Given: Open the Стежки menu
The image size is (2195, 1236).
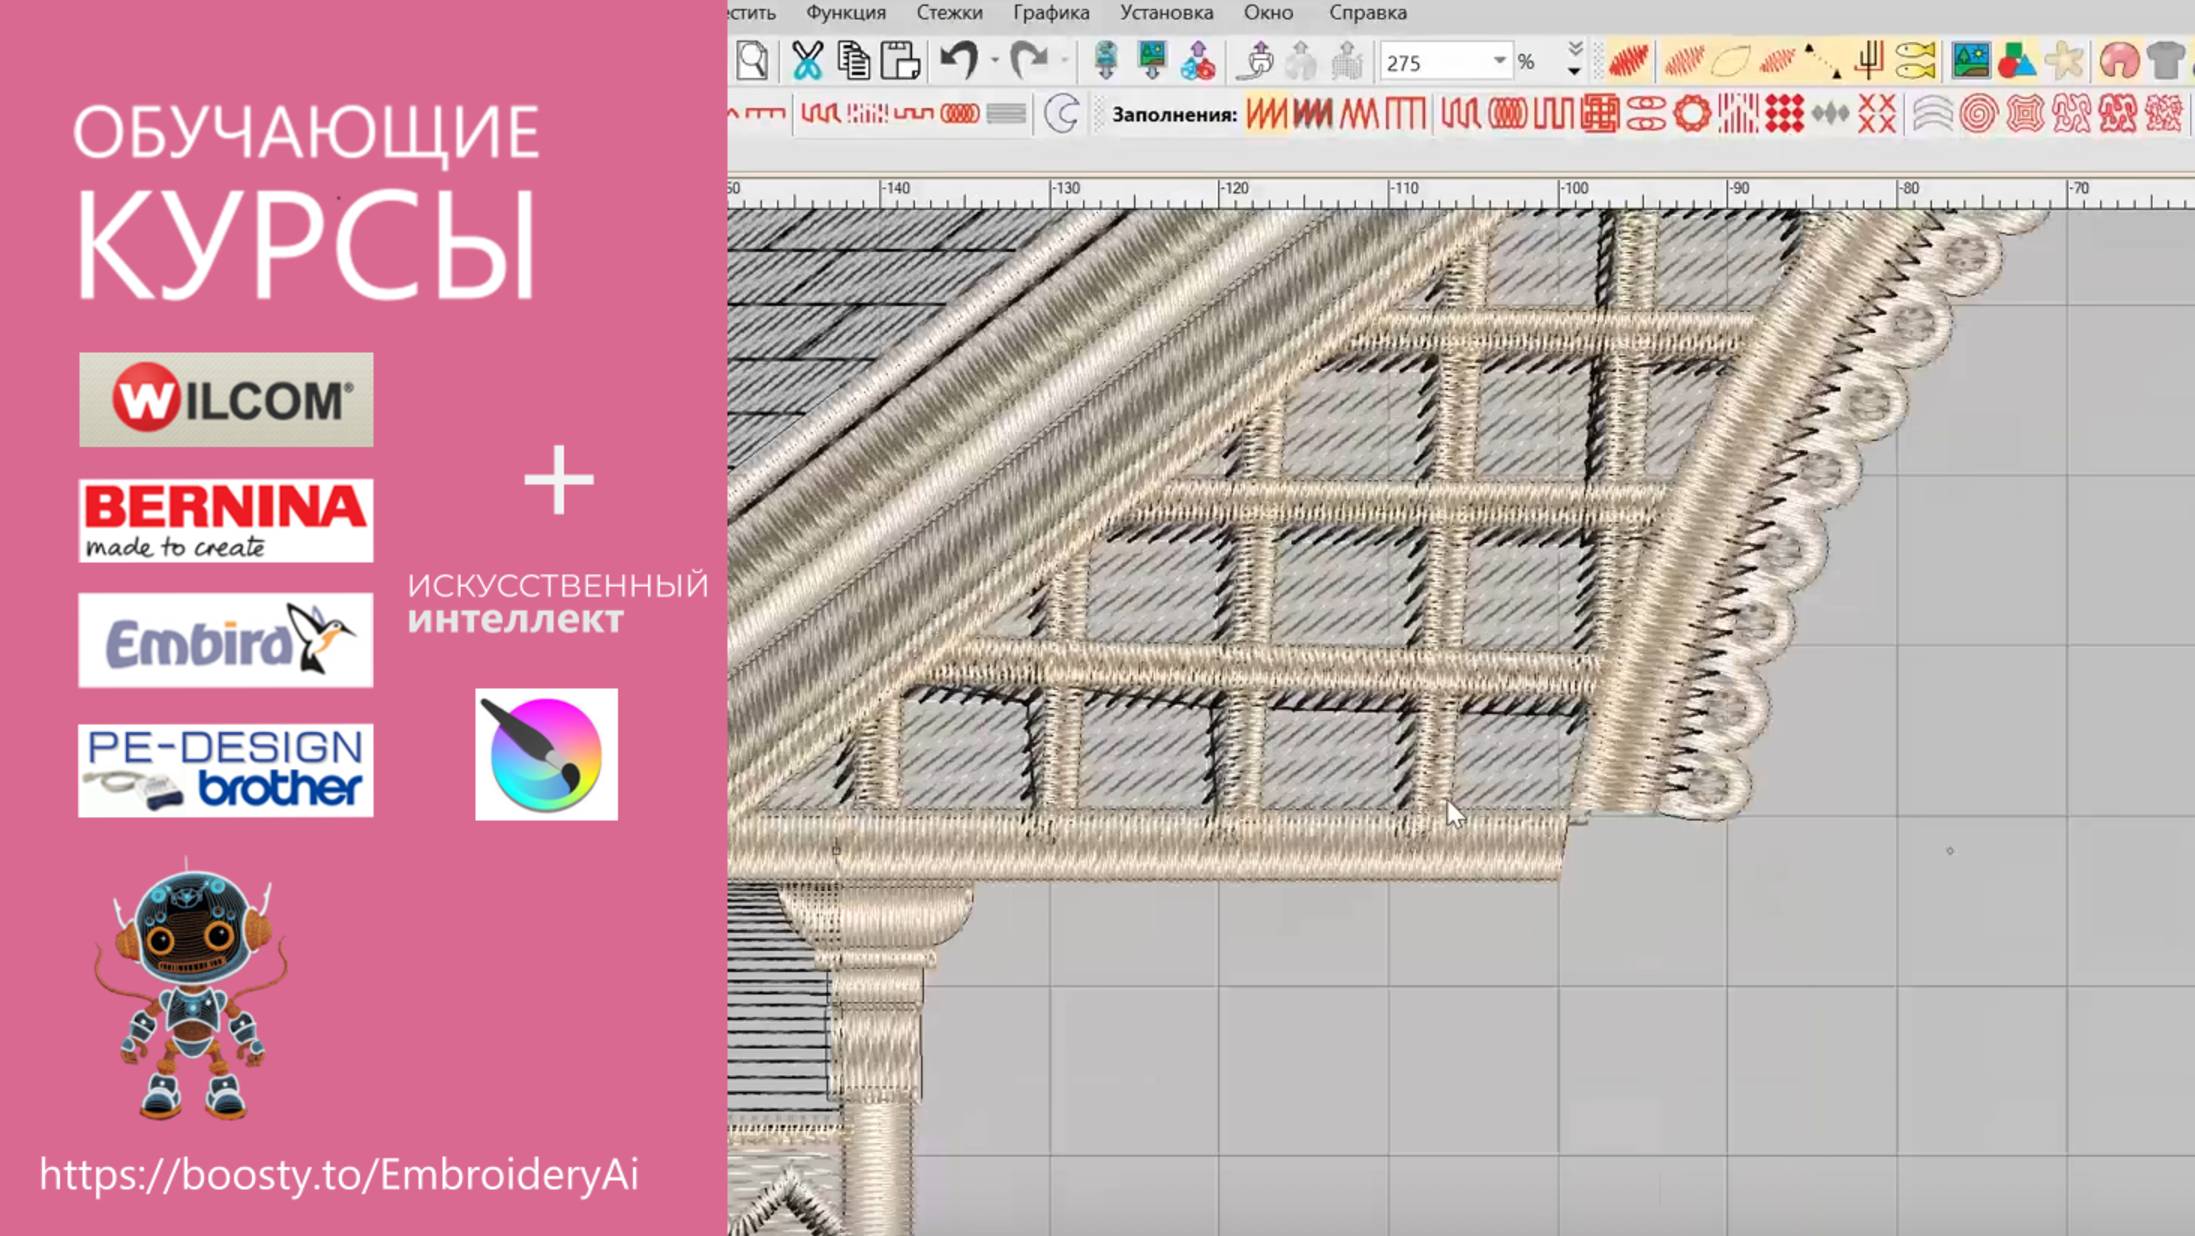Looking at the screenshot, I should point(948,13).
